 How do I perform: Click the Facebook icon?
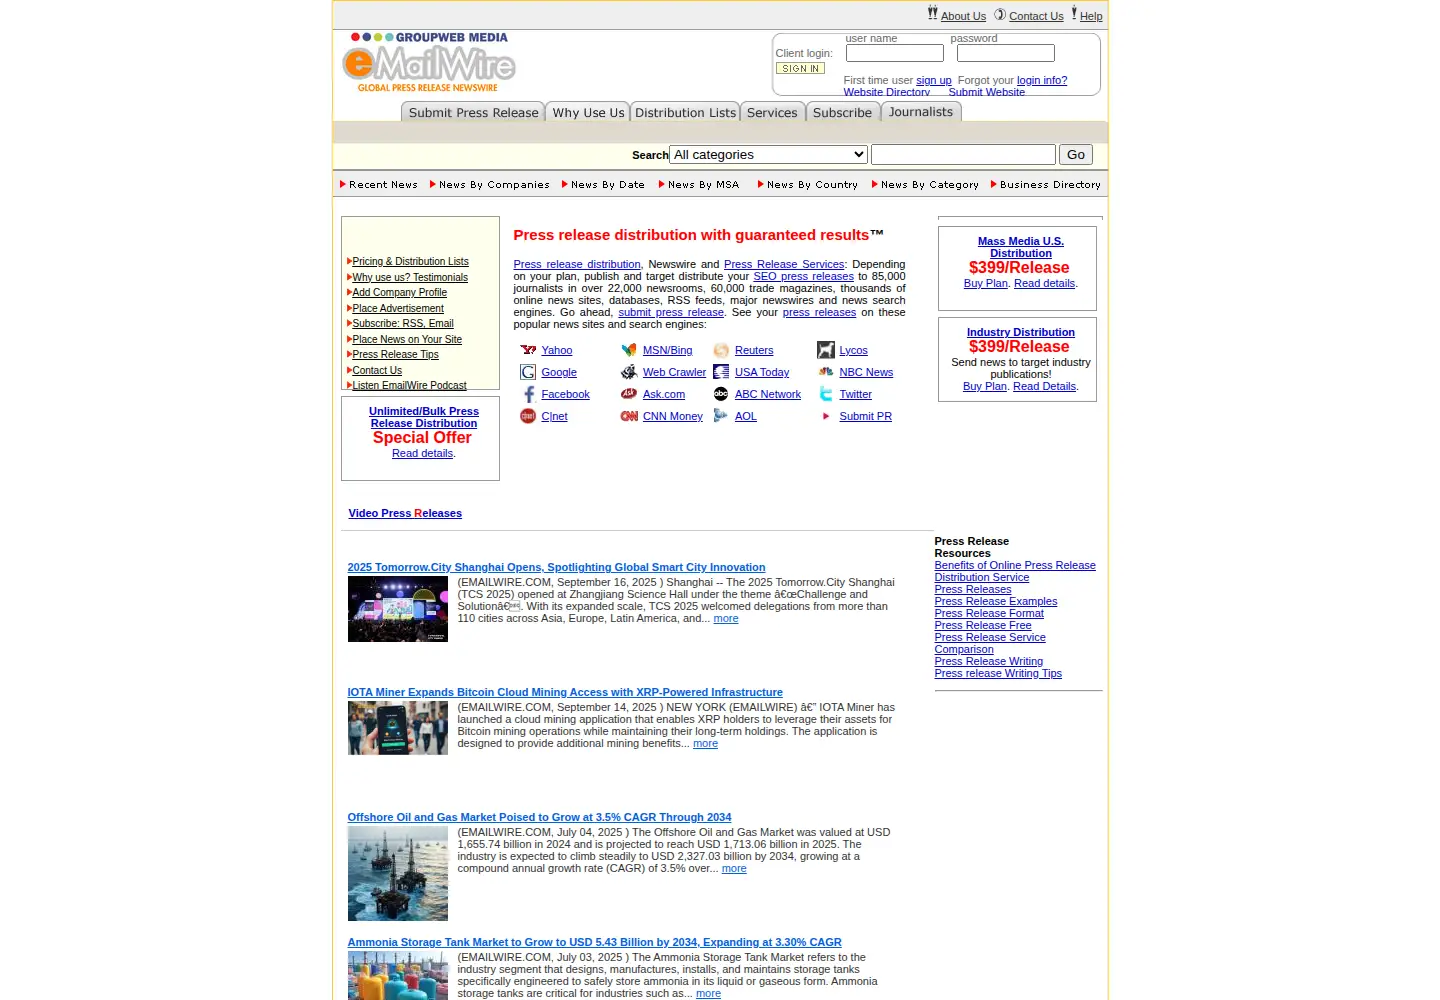pos(528,394)
